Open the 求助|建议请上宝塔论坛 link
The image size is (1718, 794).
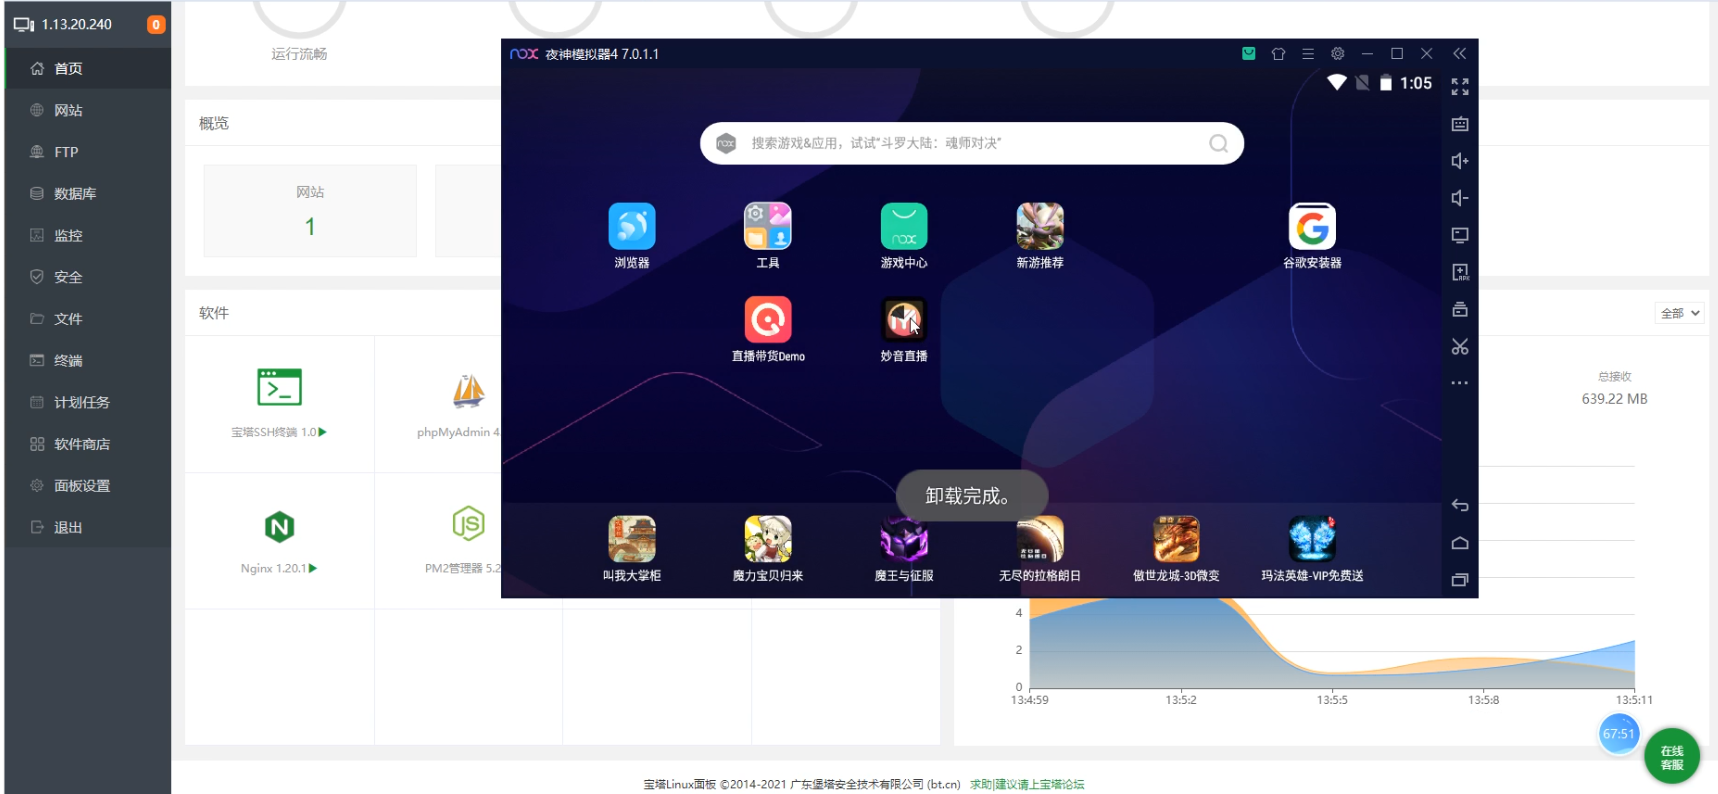click(1027, 784)
